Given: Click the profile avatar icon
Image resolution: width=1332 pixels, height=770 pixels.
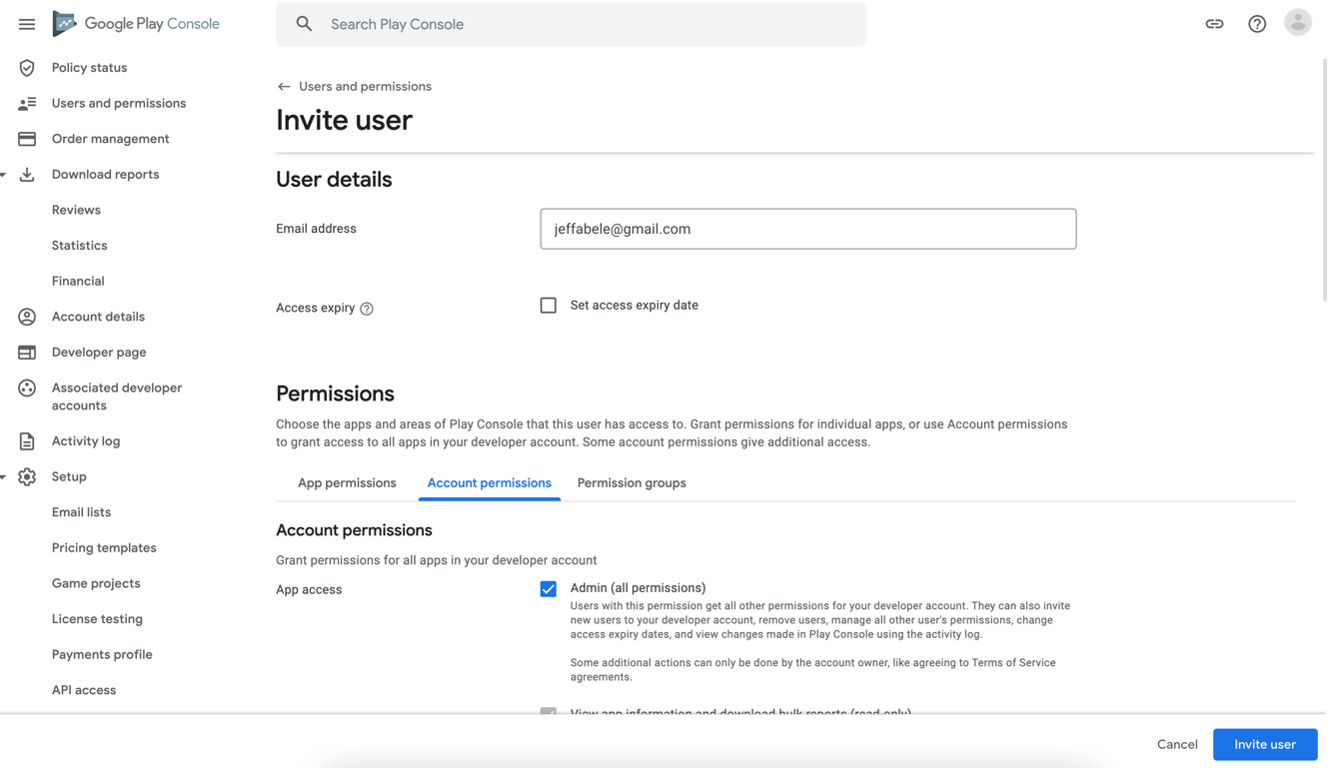Looking at the screenshot, I should point(1297,21).
